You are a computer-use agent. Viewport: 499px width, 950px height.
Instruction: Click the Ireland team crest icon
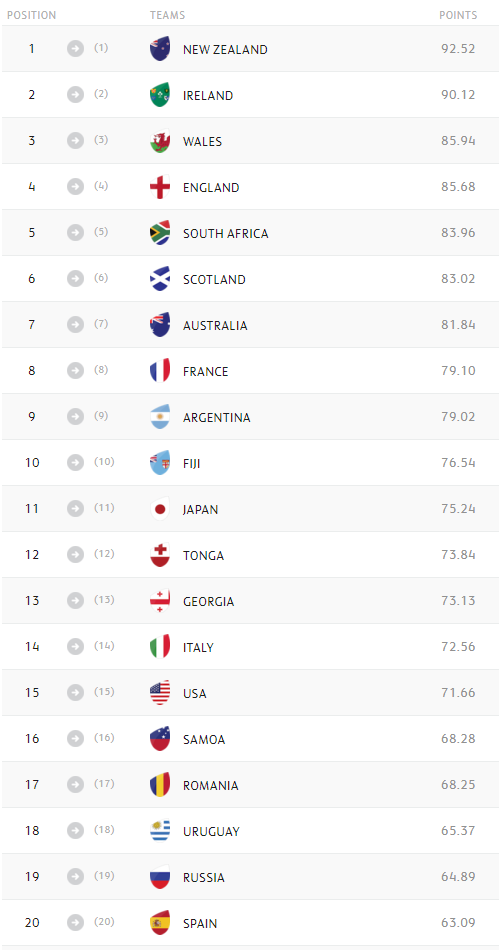point(160,95)
